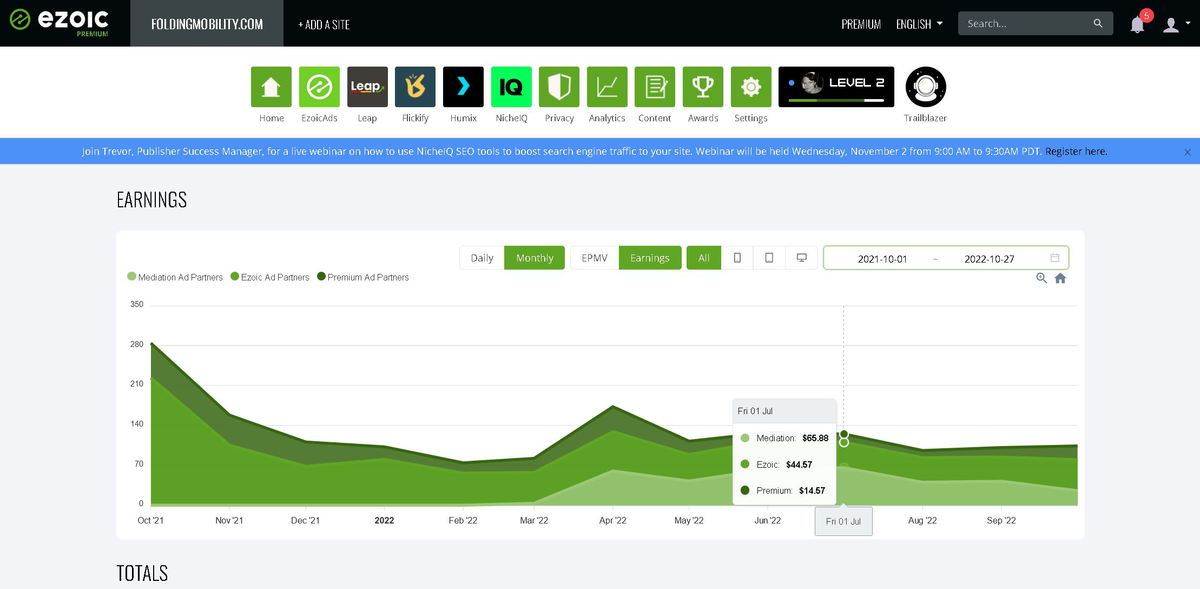Click + ADD A SITE
The width and height of the screenshot is (1200, 589).
point(324,24)
